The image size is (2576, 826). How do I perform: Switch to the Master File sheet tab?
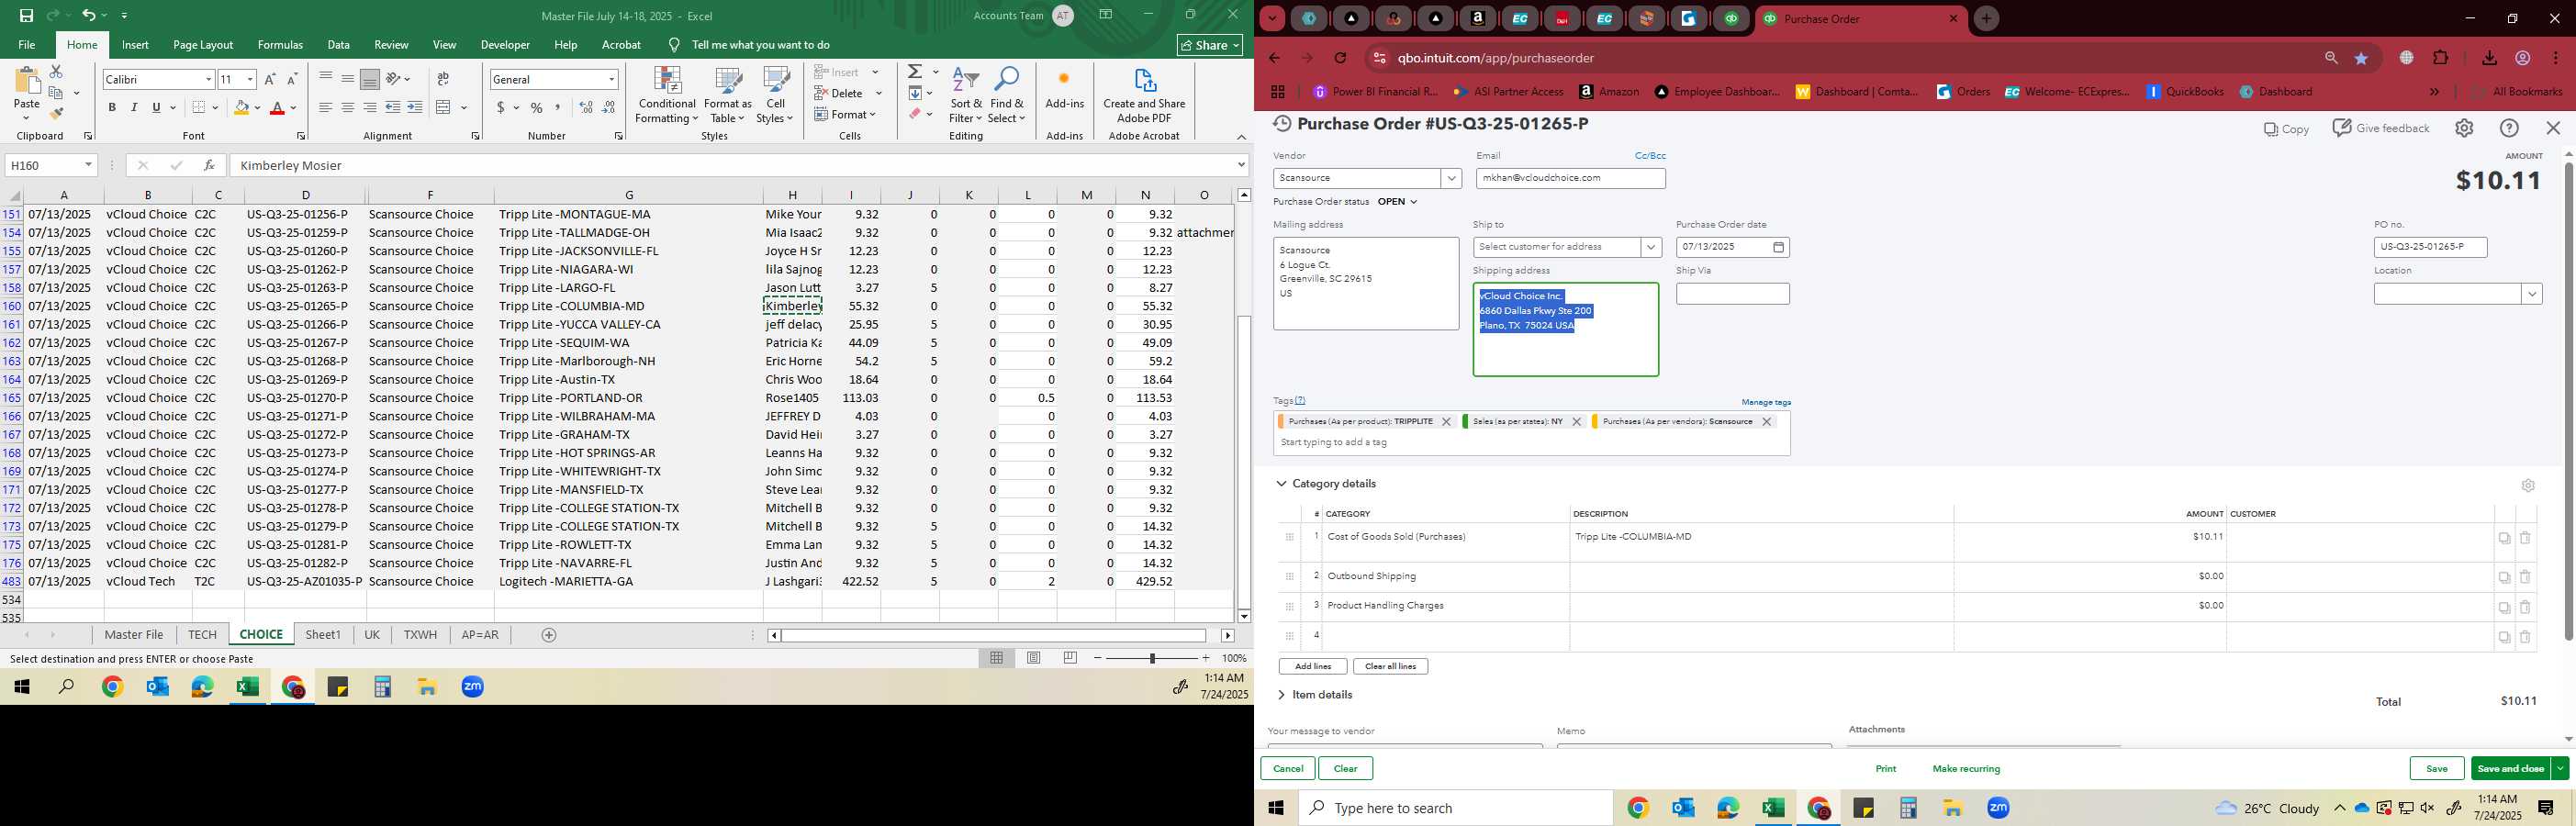(134, 635)
